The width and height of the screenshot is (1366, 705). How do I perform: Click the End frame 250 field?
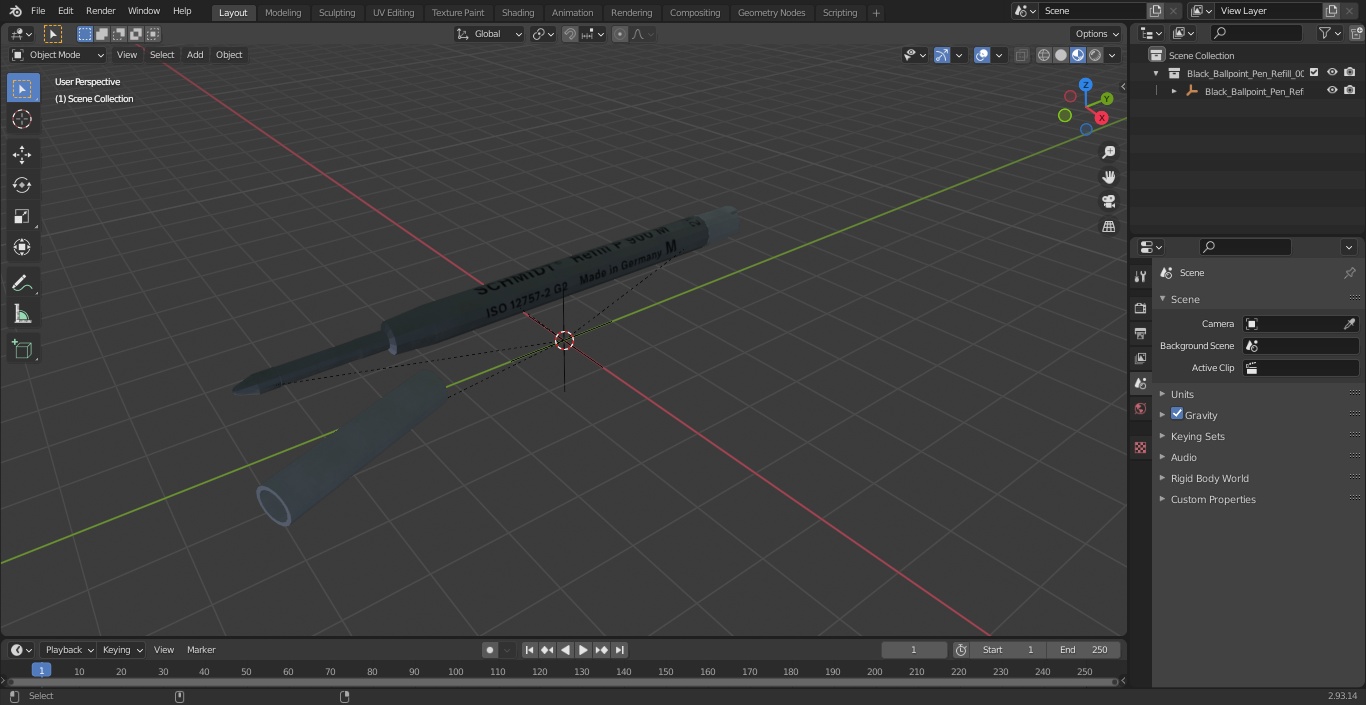(x=1084, y=650)
